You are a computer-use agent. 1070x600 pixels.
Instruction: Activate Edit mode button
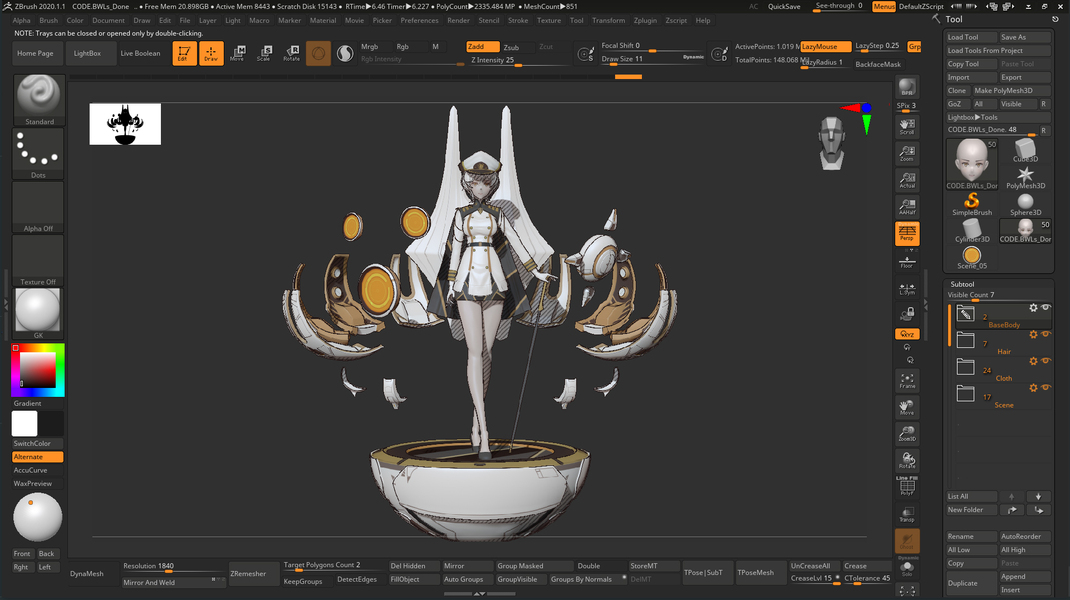[x=184, y=54]
